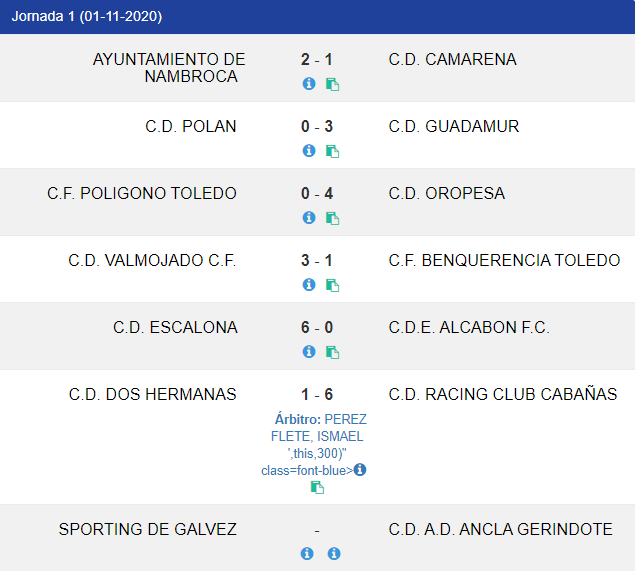Click info icon under Polan 0-3 Guadamur

[x=309, y=150]
